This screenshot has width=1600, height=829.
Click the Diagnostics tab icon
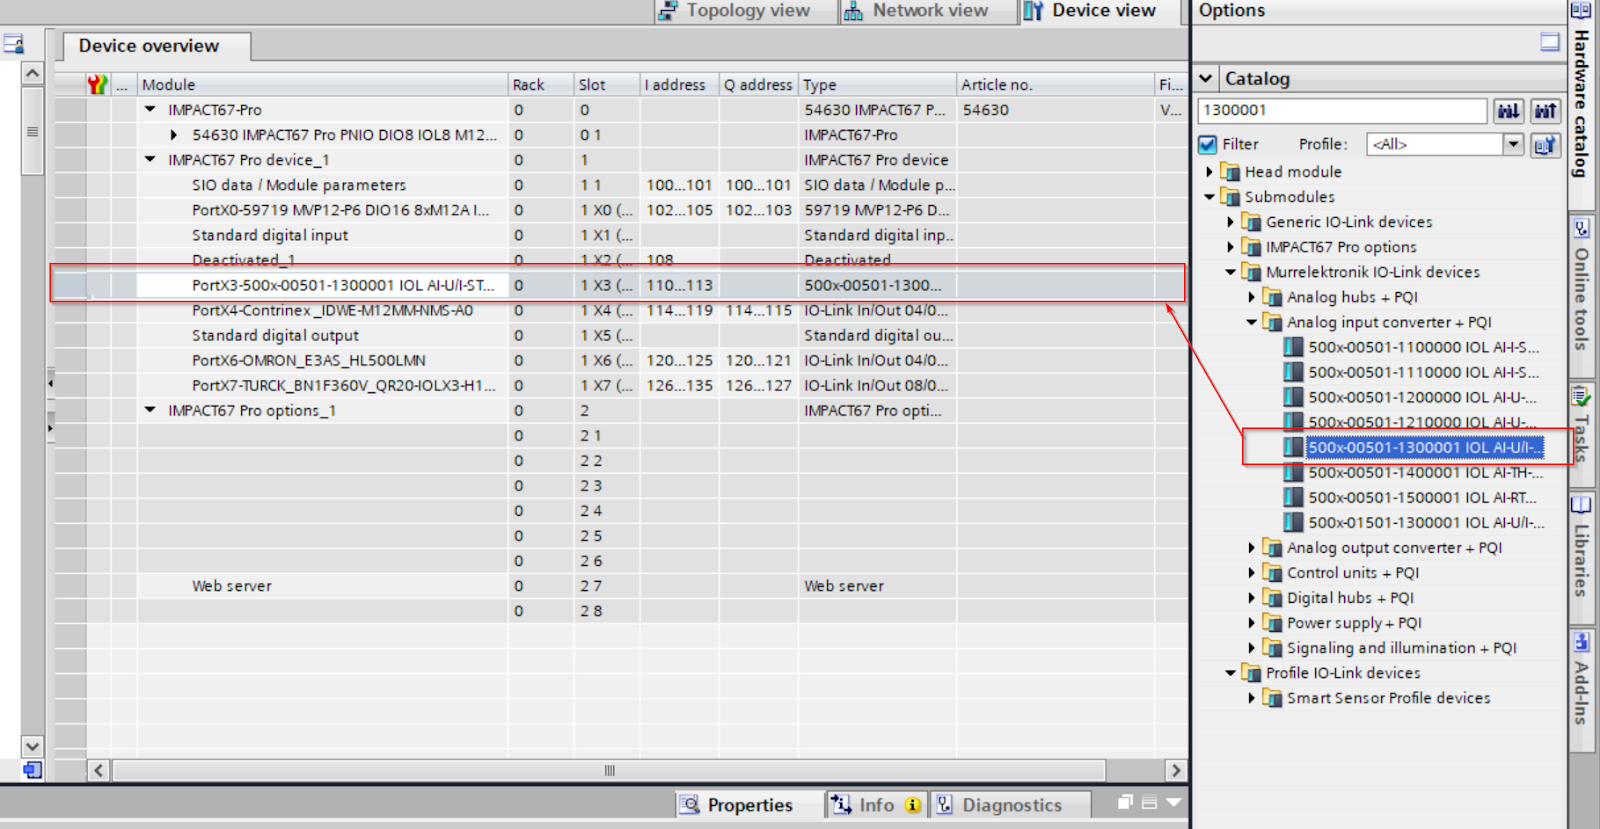coord(944,804)
